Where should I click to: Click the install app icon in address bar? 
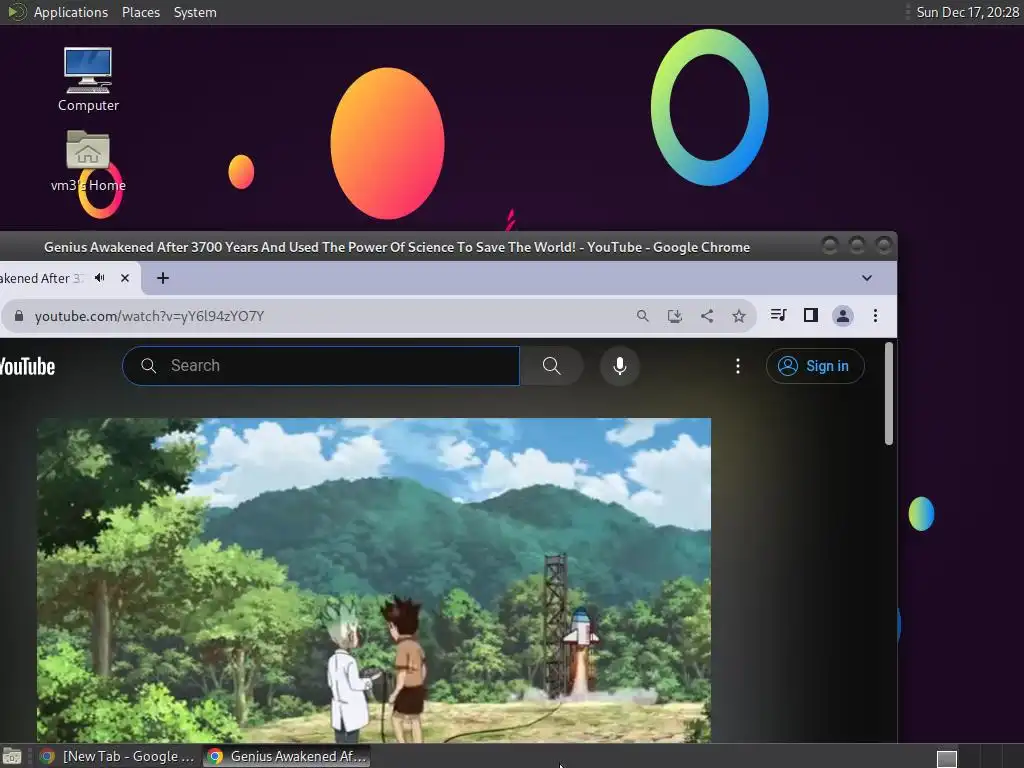675,316
